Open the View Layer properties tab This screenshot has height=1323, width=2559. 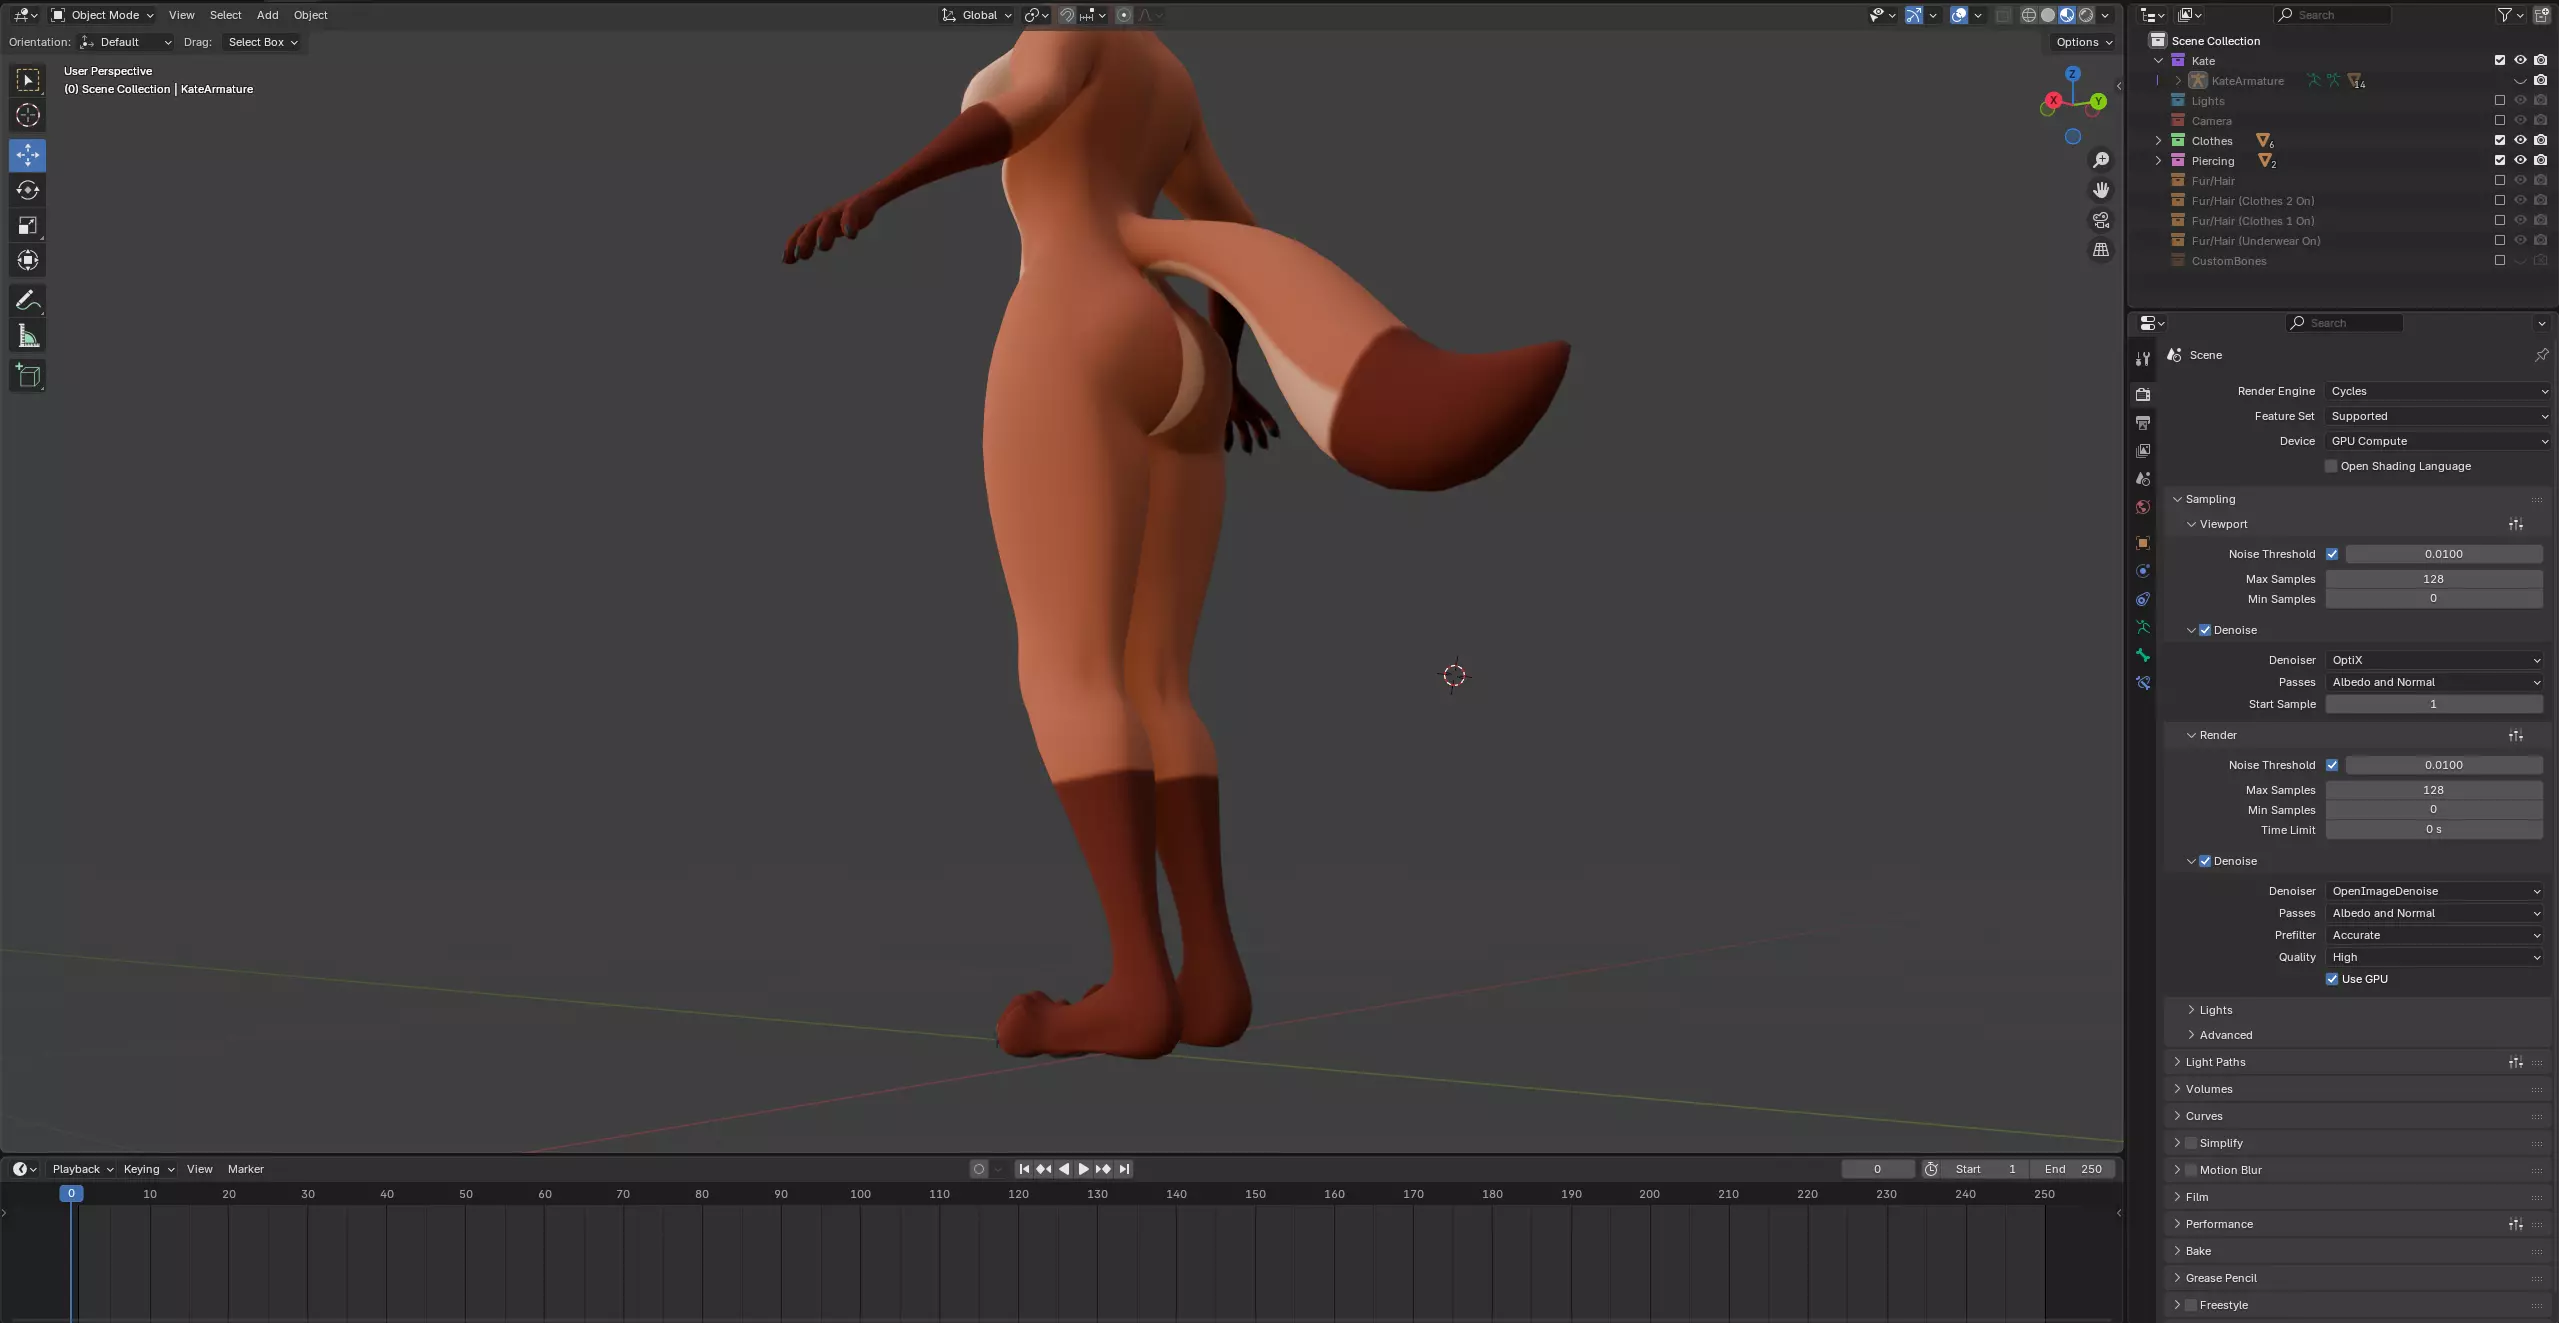pyautogui.click(x=2143, y=451)
